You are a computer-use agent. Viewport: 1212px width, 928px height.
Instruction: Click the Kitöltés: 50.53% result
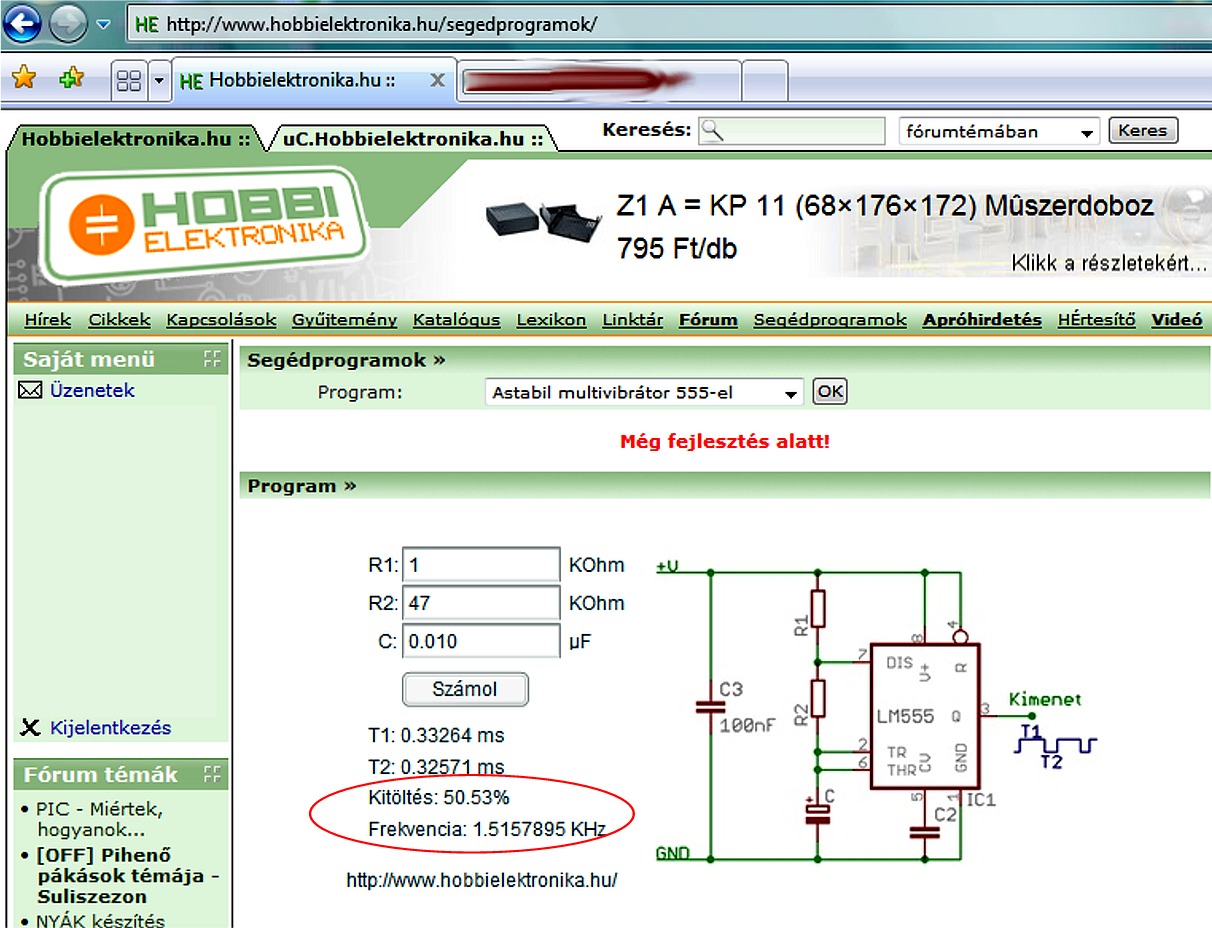click(439, 797)
